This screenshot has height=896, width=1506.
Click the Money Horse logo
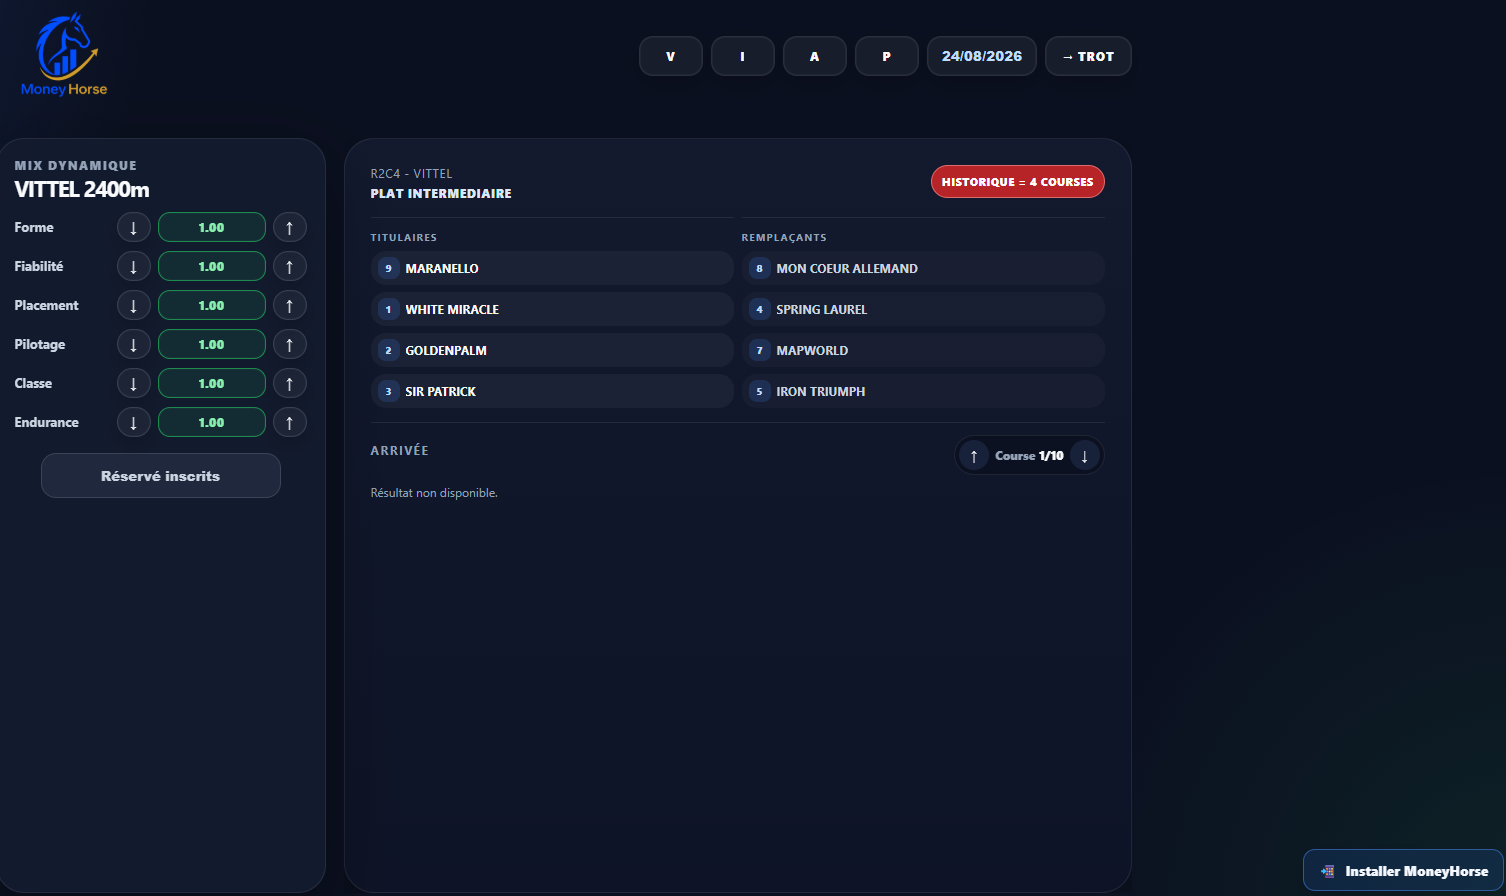point(64,56)
